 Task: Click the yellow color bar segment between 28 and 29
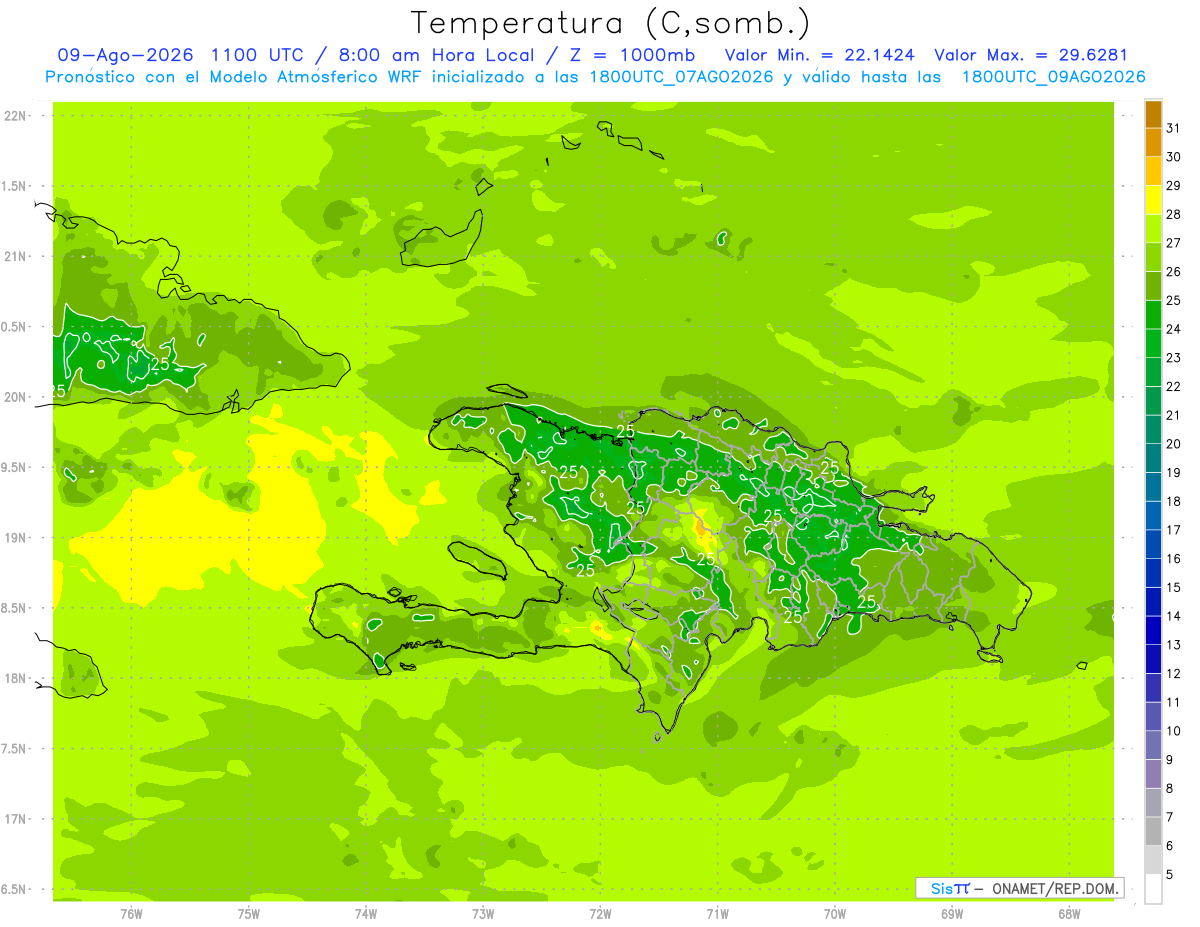[1154, 200]
